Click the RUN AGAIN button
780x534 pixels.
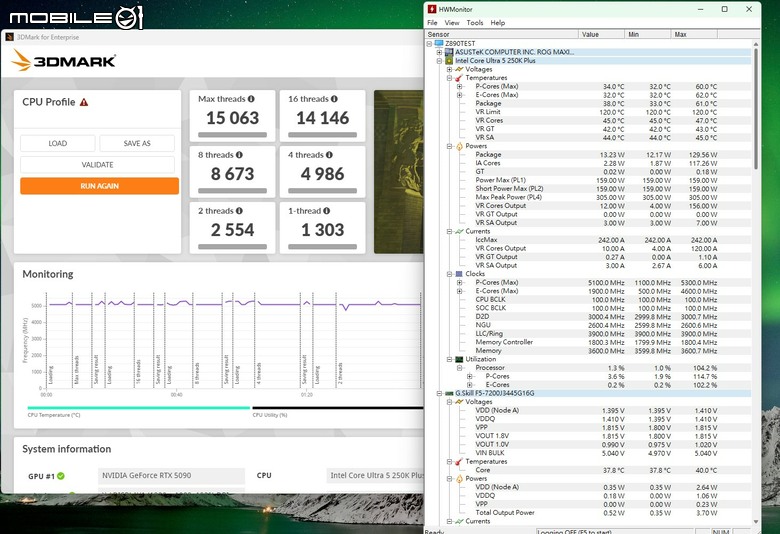[x=99, y=186]
